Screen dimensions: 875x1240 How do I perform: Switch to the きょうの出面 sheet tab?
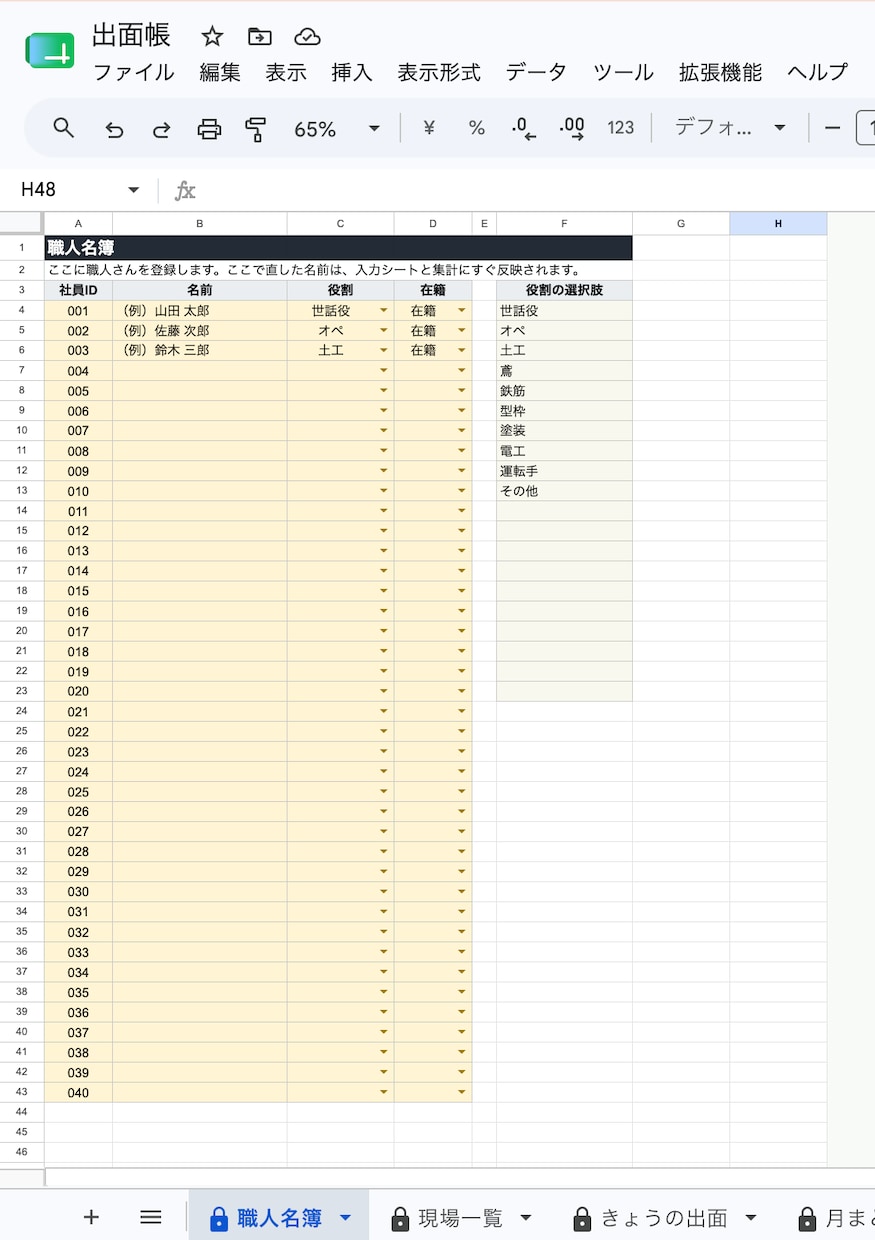(x=664, y=1218)
